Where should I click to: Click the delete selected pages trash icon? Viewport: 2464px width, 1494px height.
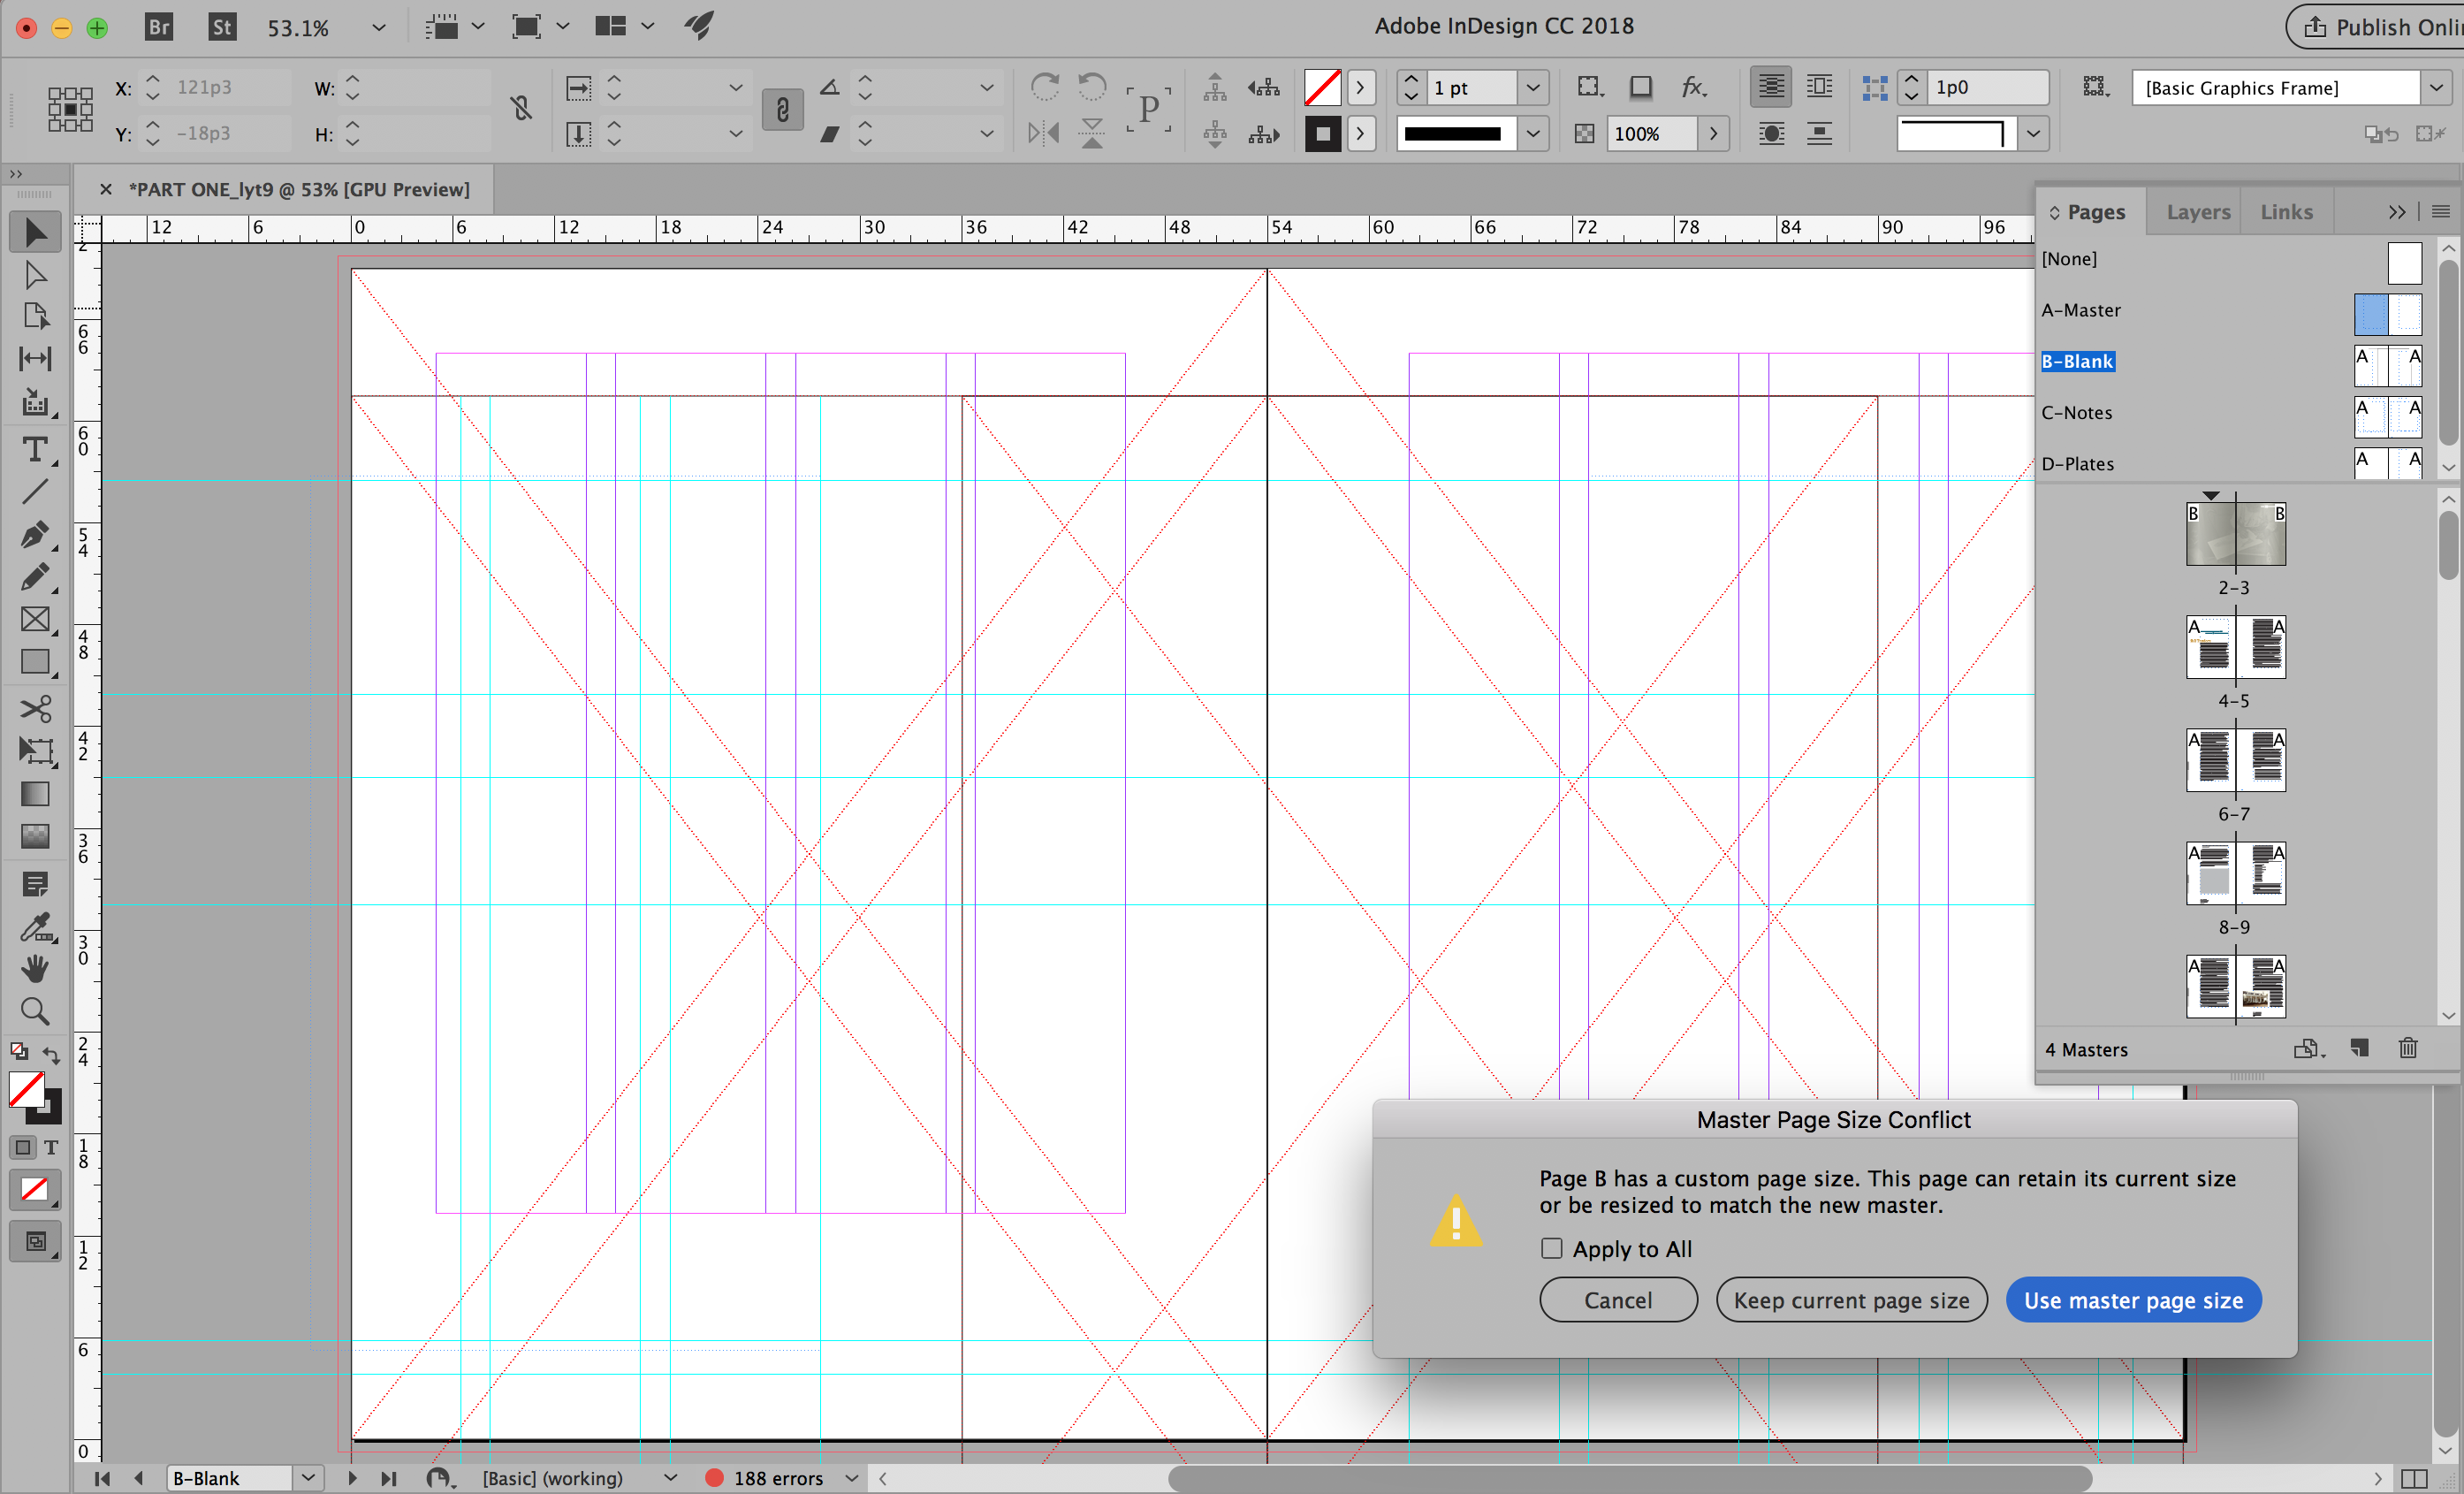point(2408,1048)
